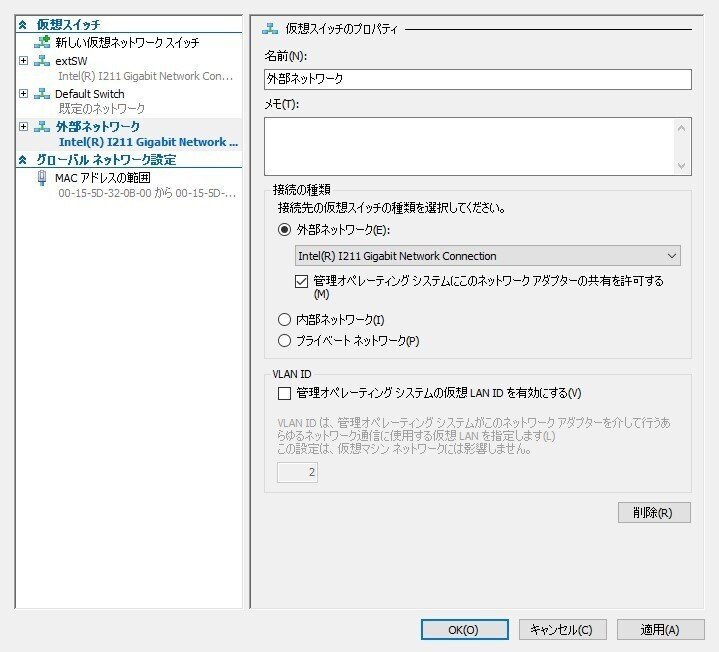The width and height of the screenshot is (719, 652).
Task: Click the キャンセル(C) cancel button
Action: [x=562, y=630]
